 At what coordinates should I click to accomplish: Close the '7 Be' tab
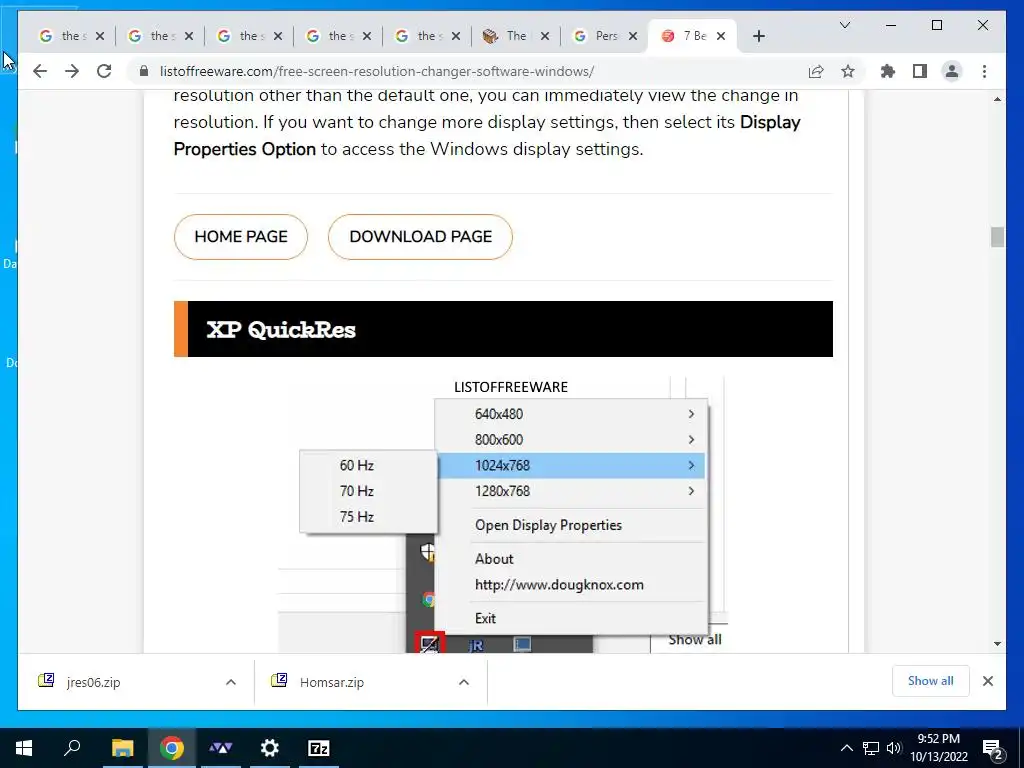[x=721, y=36]
